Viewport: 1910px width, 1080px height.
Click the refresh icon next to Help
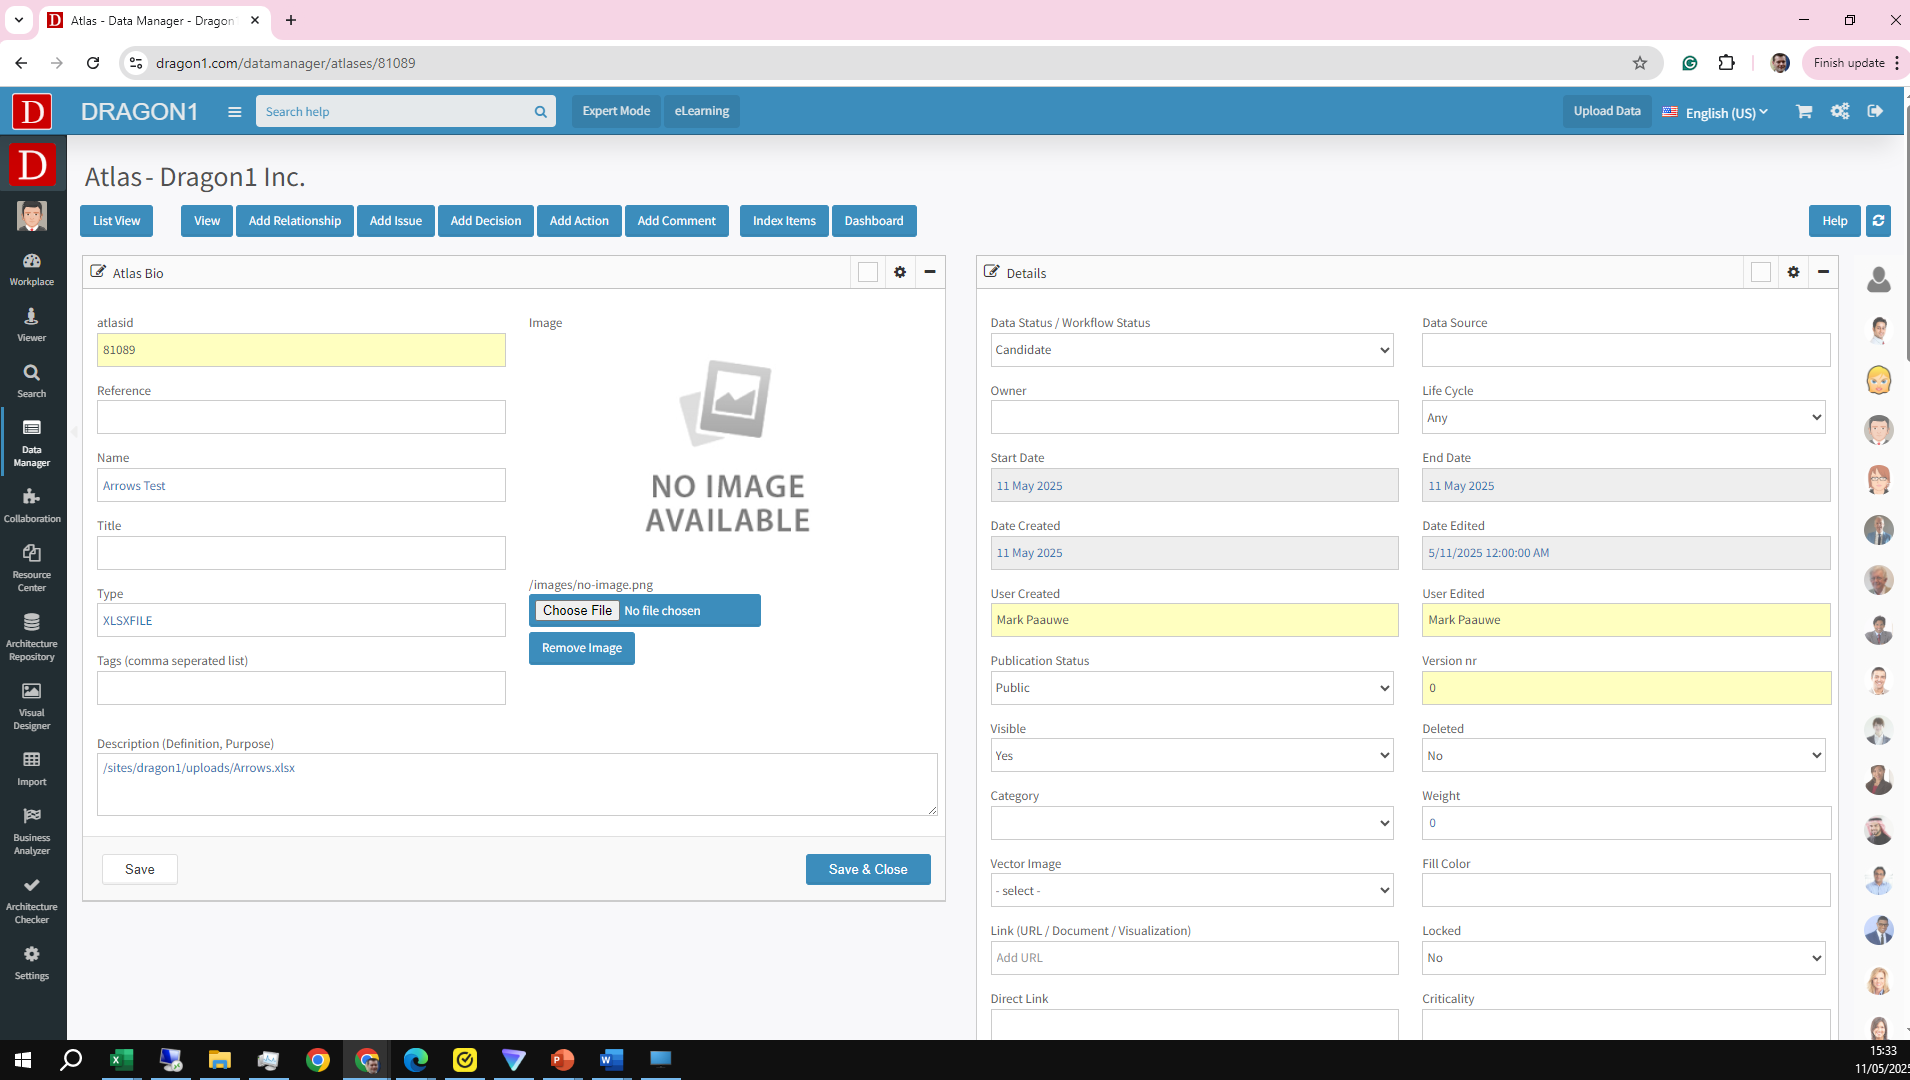click(1879, 221)
